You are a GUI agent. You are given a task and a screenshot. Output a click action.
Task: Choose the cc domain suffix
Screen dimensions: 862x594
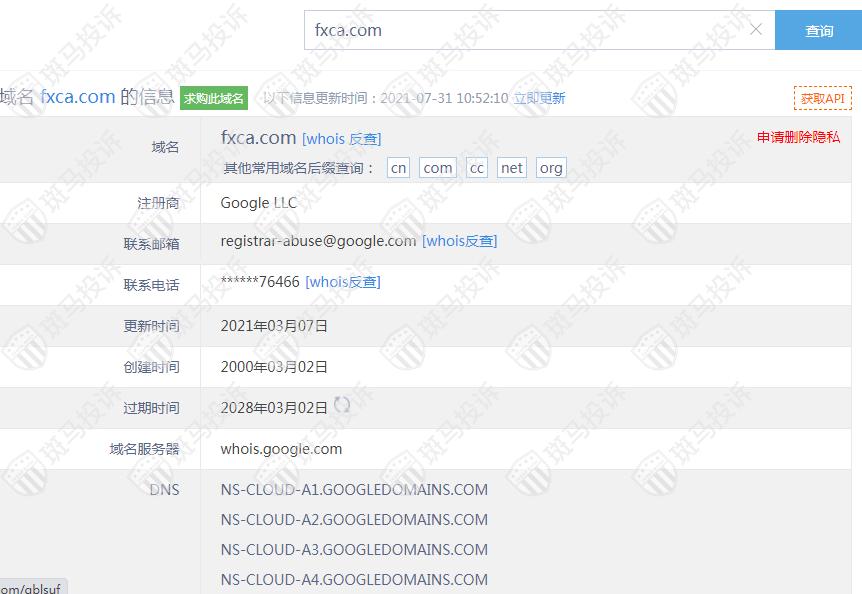tap(477, 168)
